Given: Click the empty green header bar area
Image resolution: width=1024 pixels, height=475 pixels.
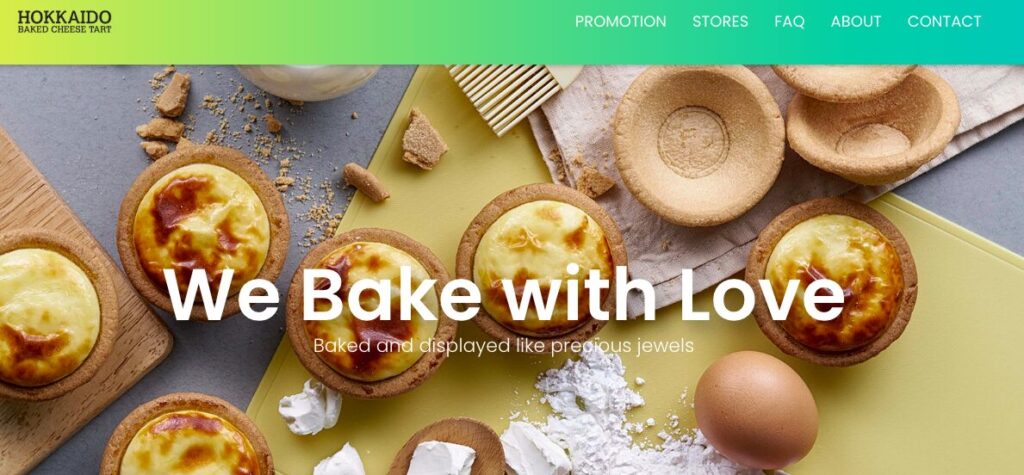Looking at the screenshot, I should click(340, 32).
